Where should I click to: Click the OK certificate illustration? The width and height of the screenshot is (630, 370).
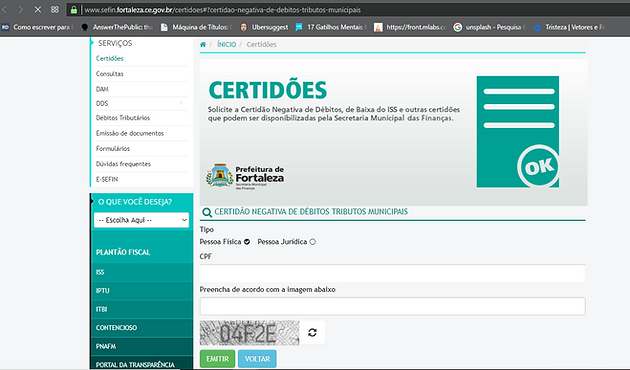[518, 131]
